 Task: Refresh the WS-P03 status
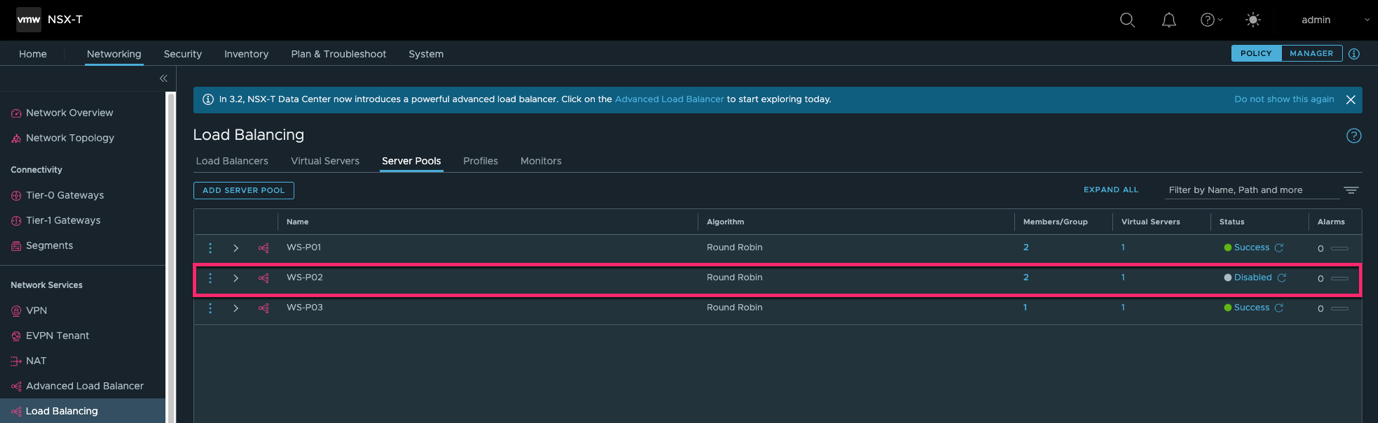(x=1279, y=308)
